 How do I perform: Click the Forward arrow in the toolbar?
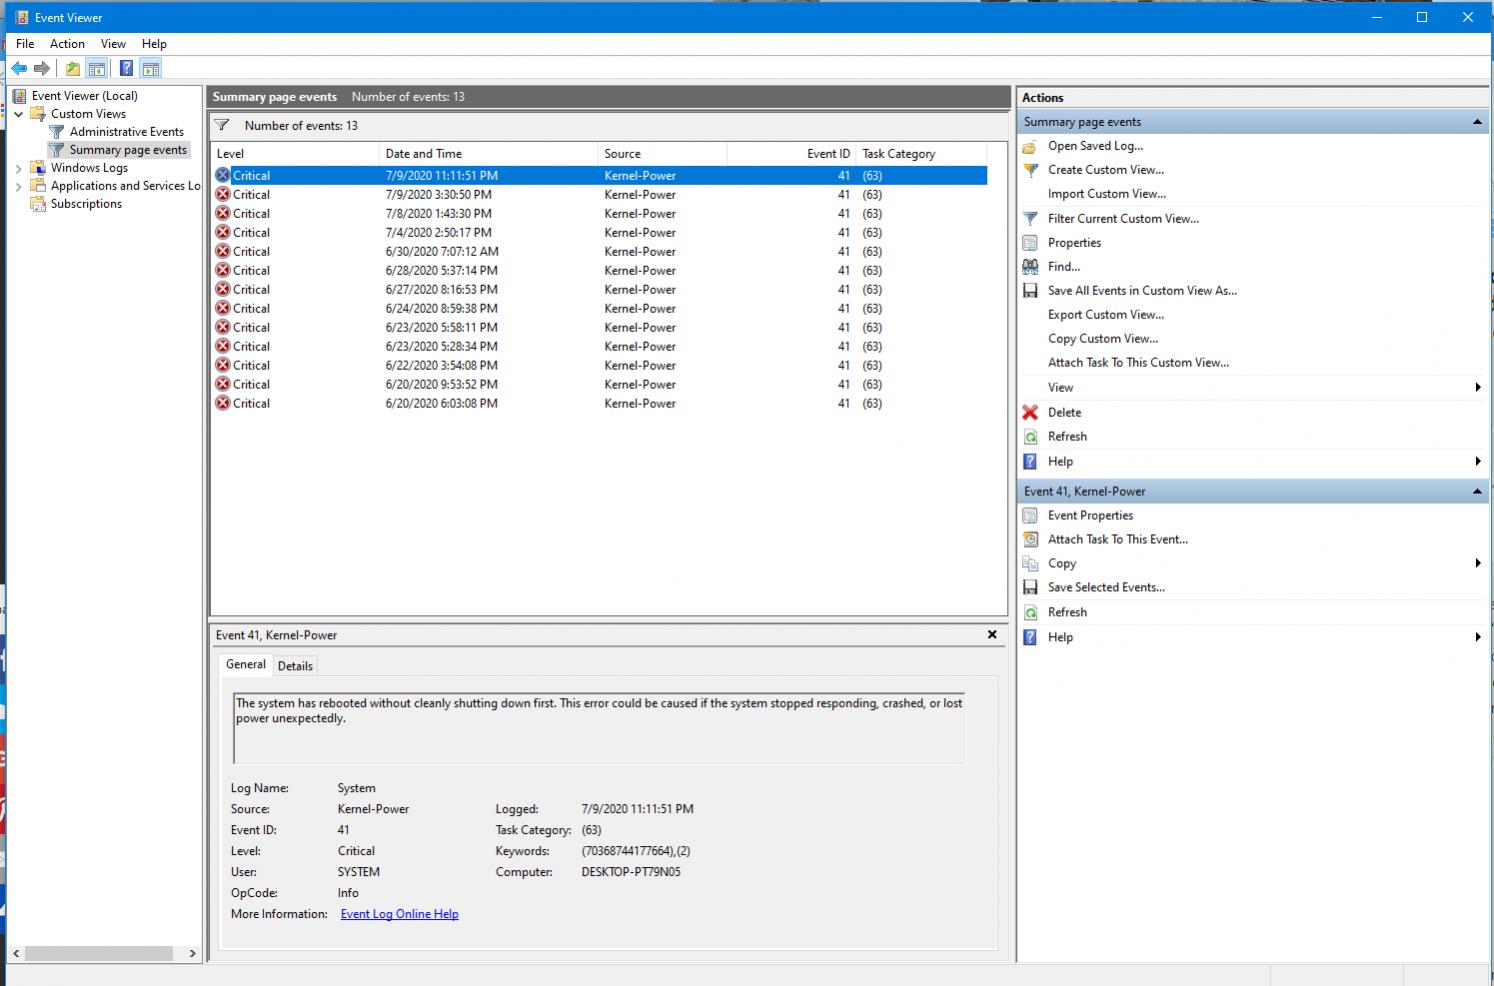42,69
